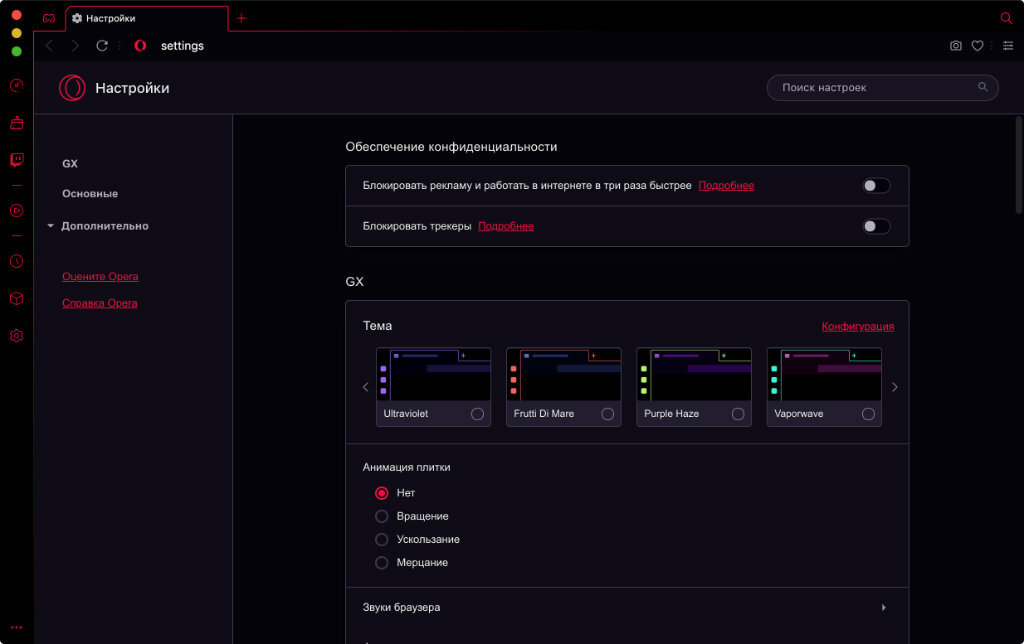Click the 'Тема' label

377,326
